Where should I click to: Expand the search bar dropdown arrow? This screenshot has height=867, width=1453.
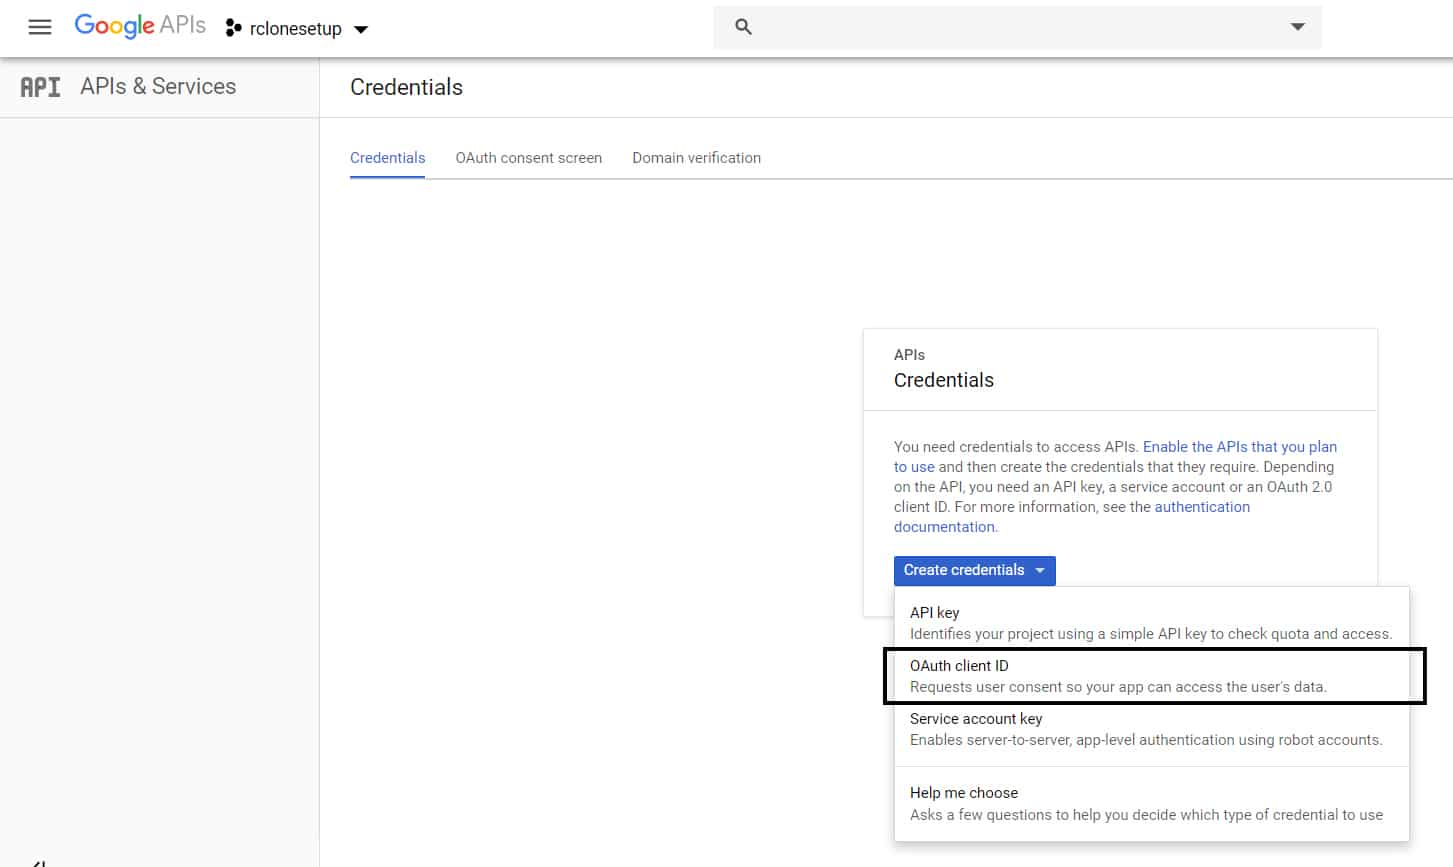point(1297,27)
